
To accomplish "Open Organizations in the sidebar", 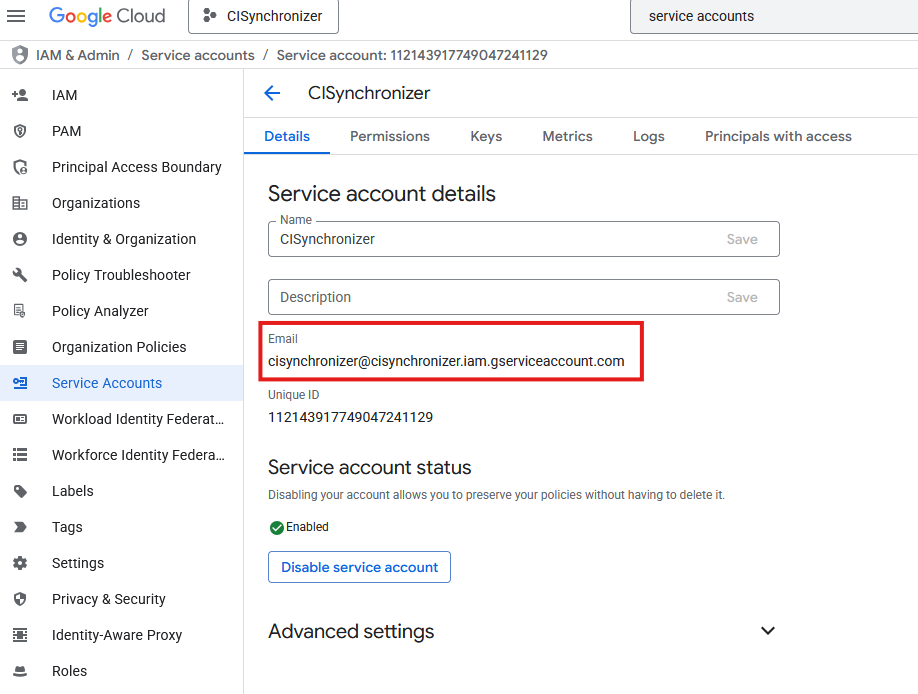I will tap(96, 203).
